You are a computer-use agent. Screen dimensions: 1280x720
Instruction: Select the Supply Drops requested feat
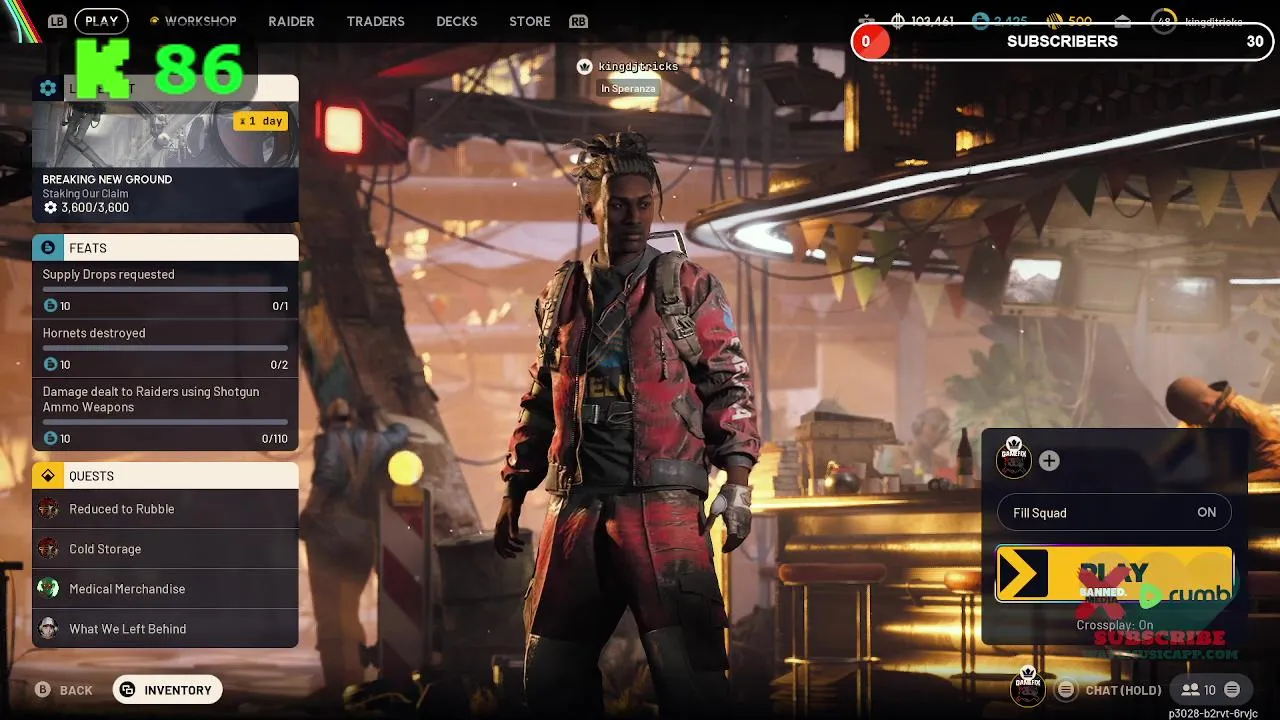pyautogui.click(x=165, y=290)
